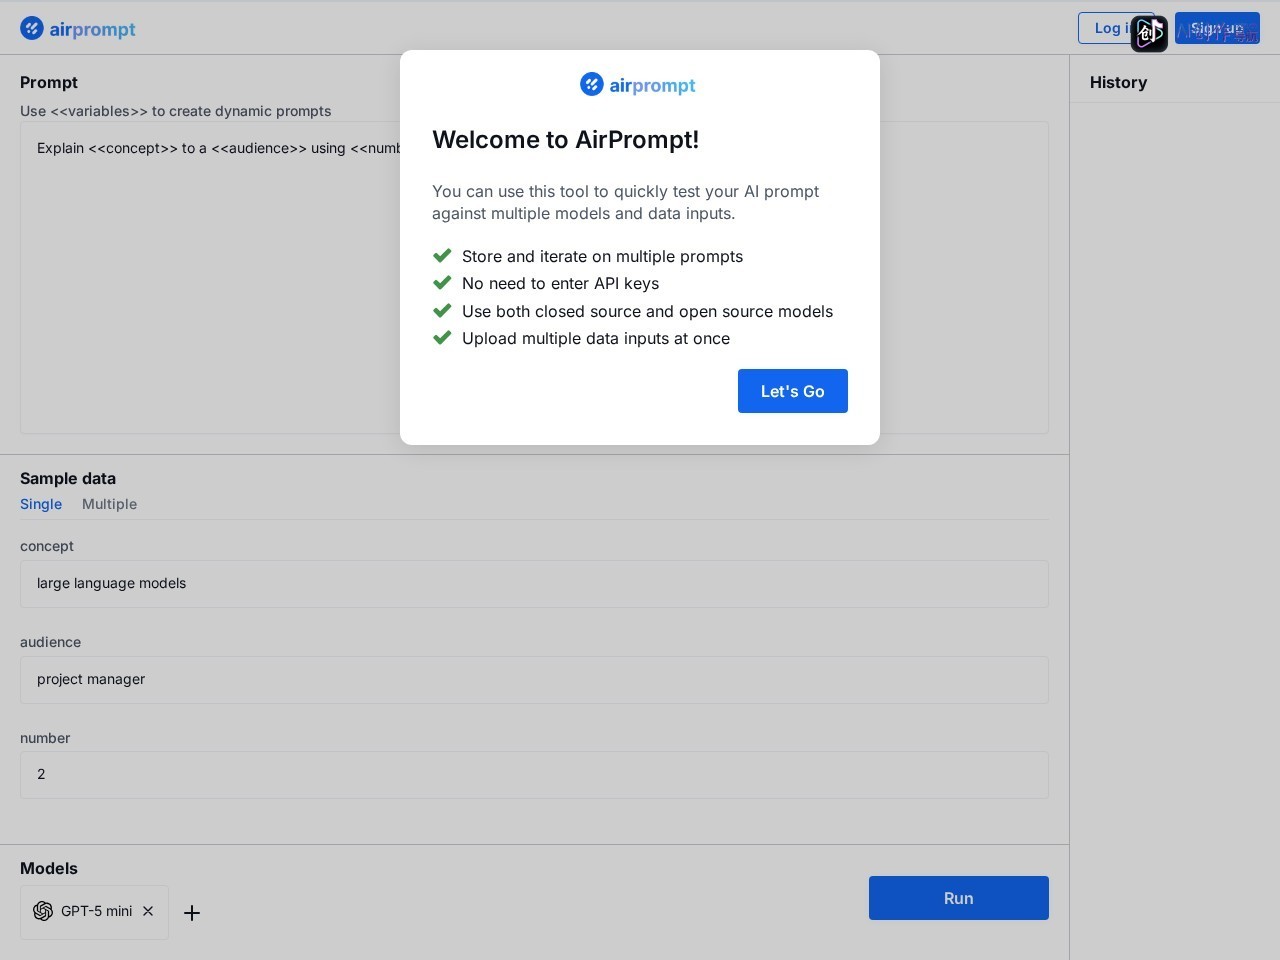The width and height of the screenshot is (1280, 960).
Task: Click the airprompt logo in header
Action: point(78,29)
